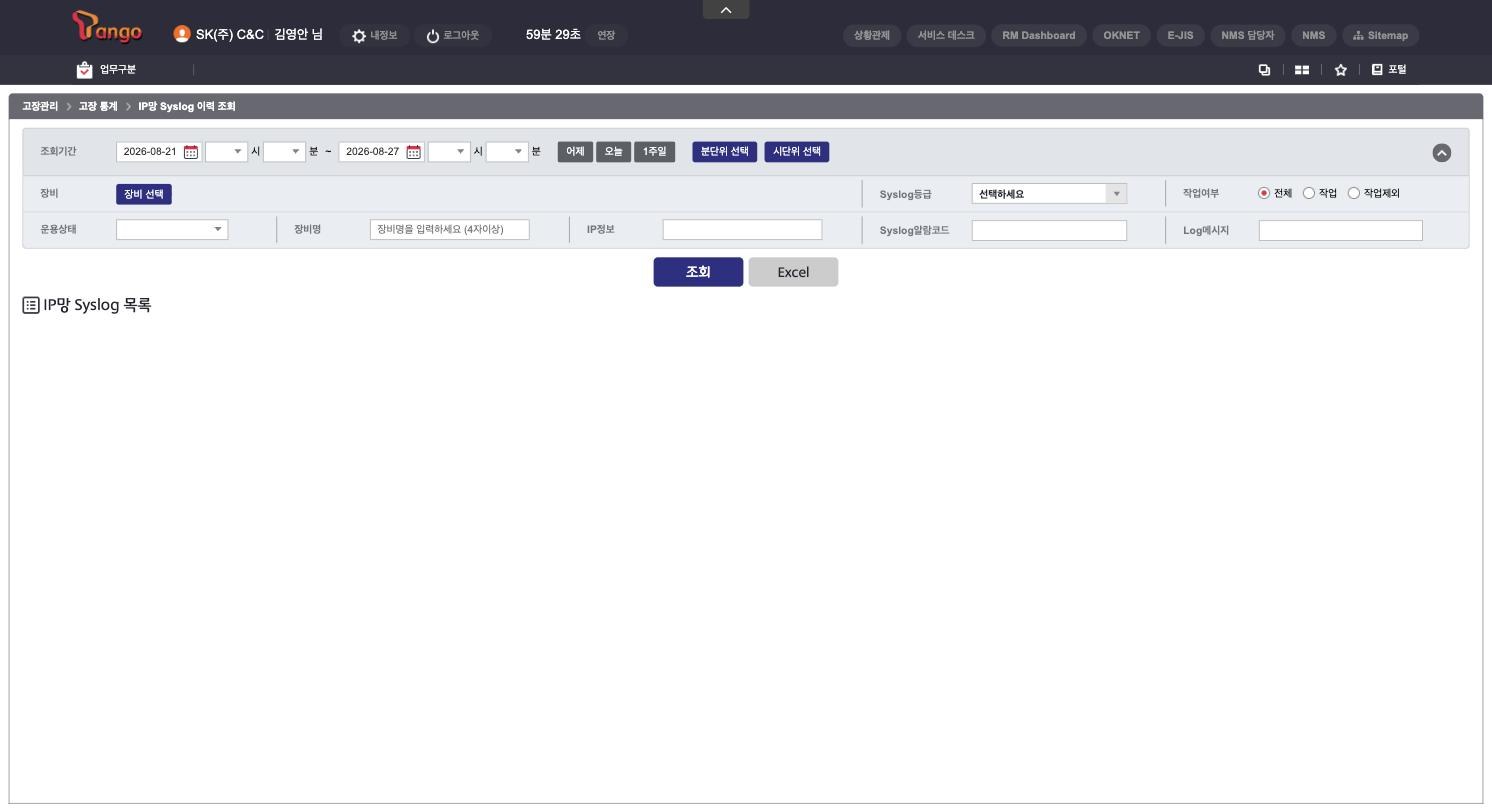The image size is (1492, 812).
Task: Expand the start hour dropdown
Action: click(x=226, y=152)
